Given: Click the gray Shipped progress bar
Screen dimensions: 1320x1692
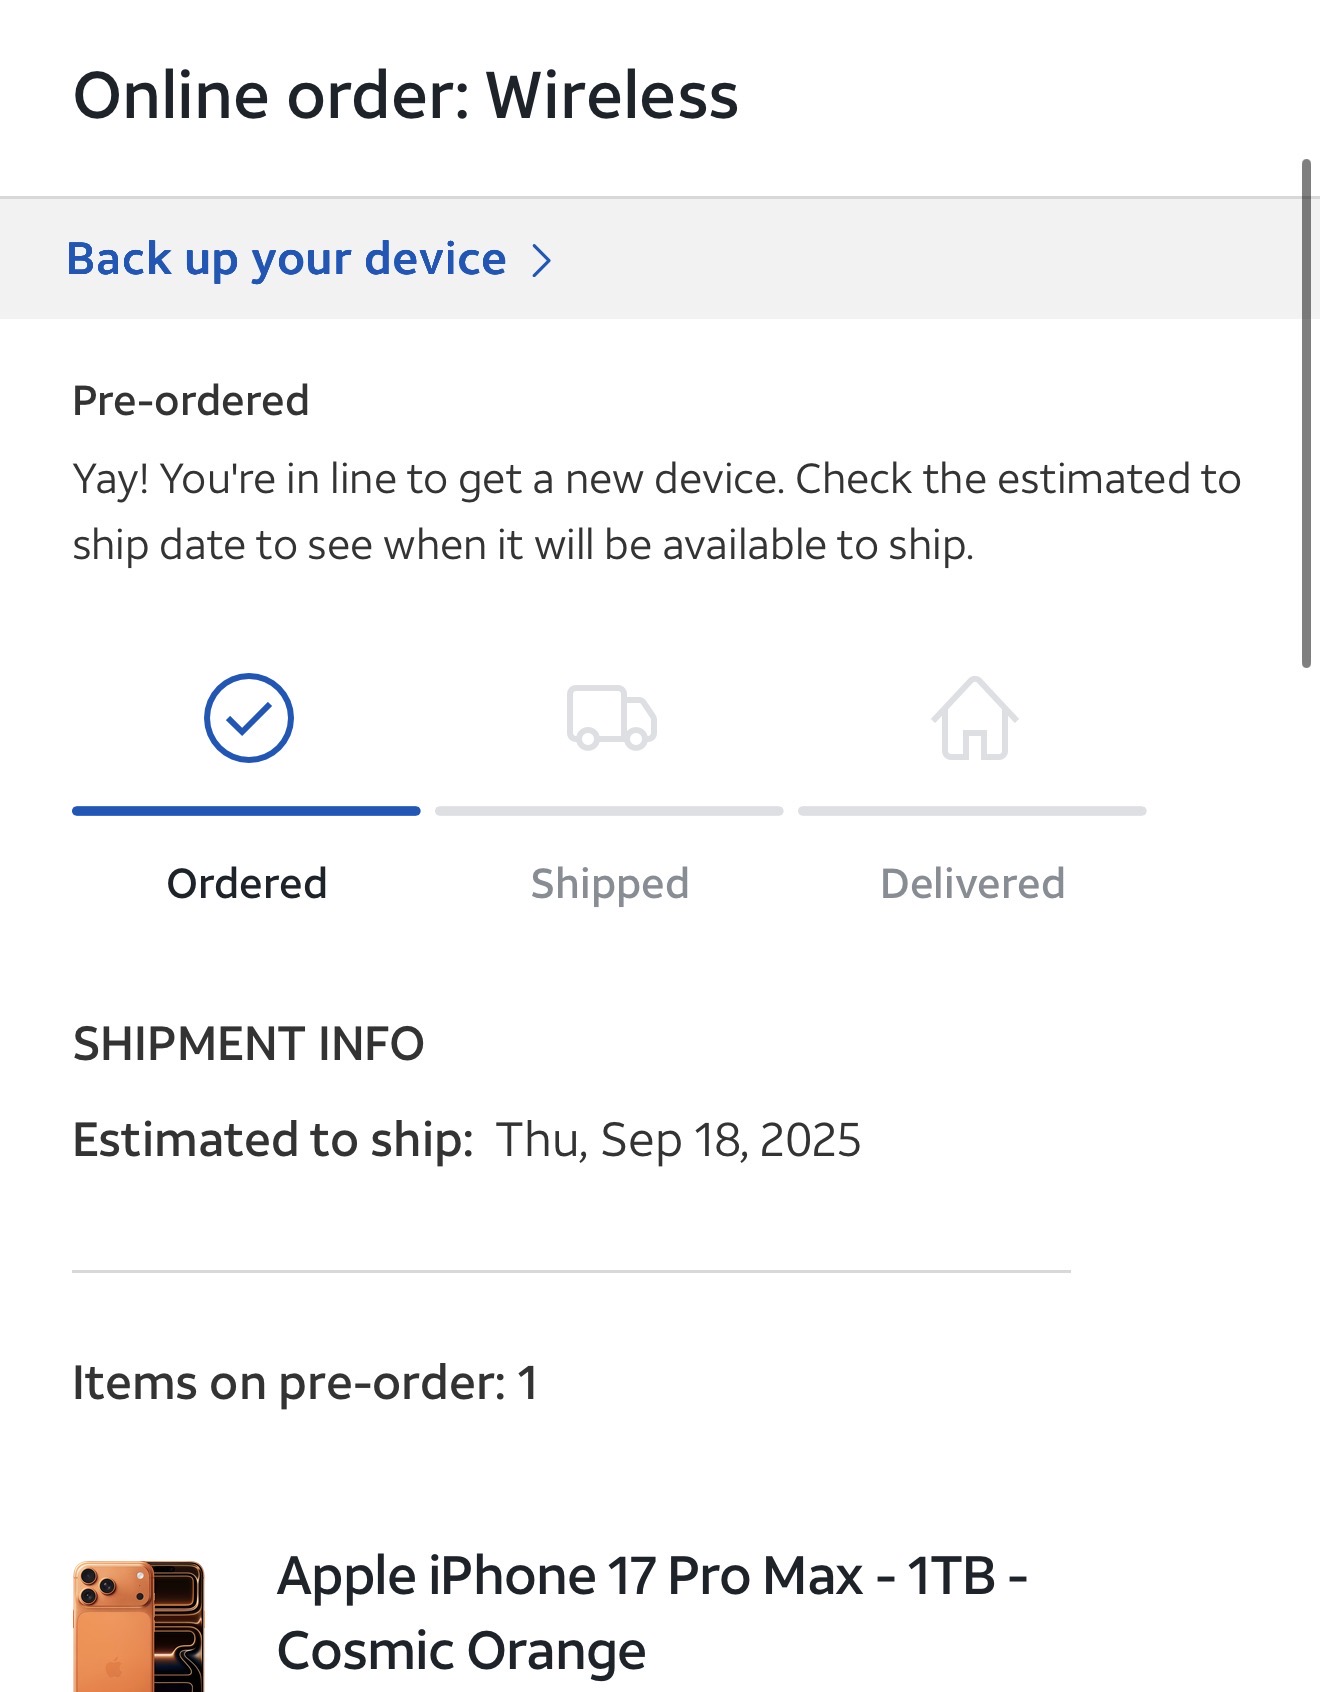Looking at the screenshot, I should (609, 811).
